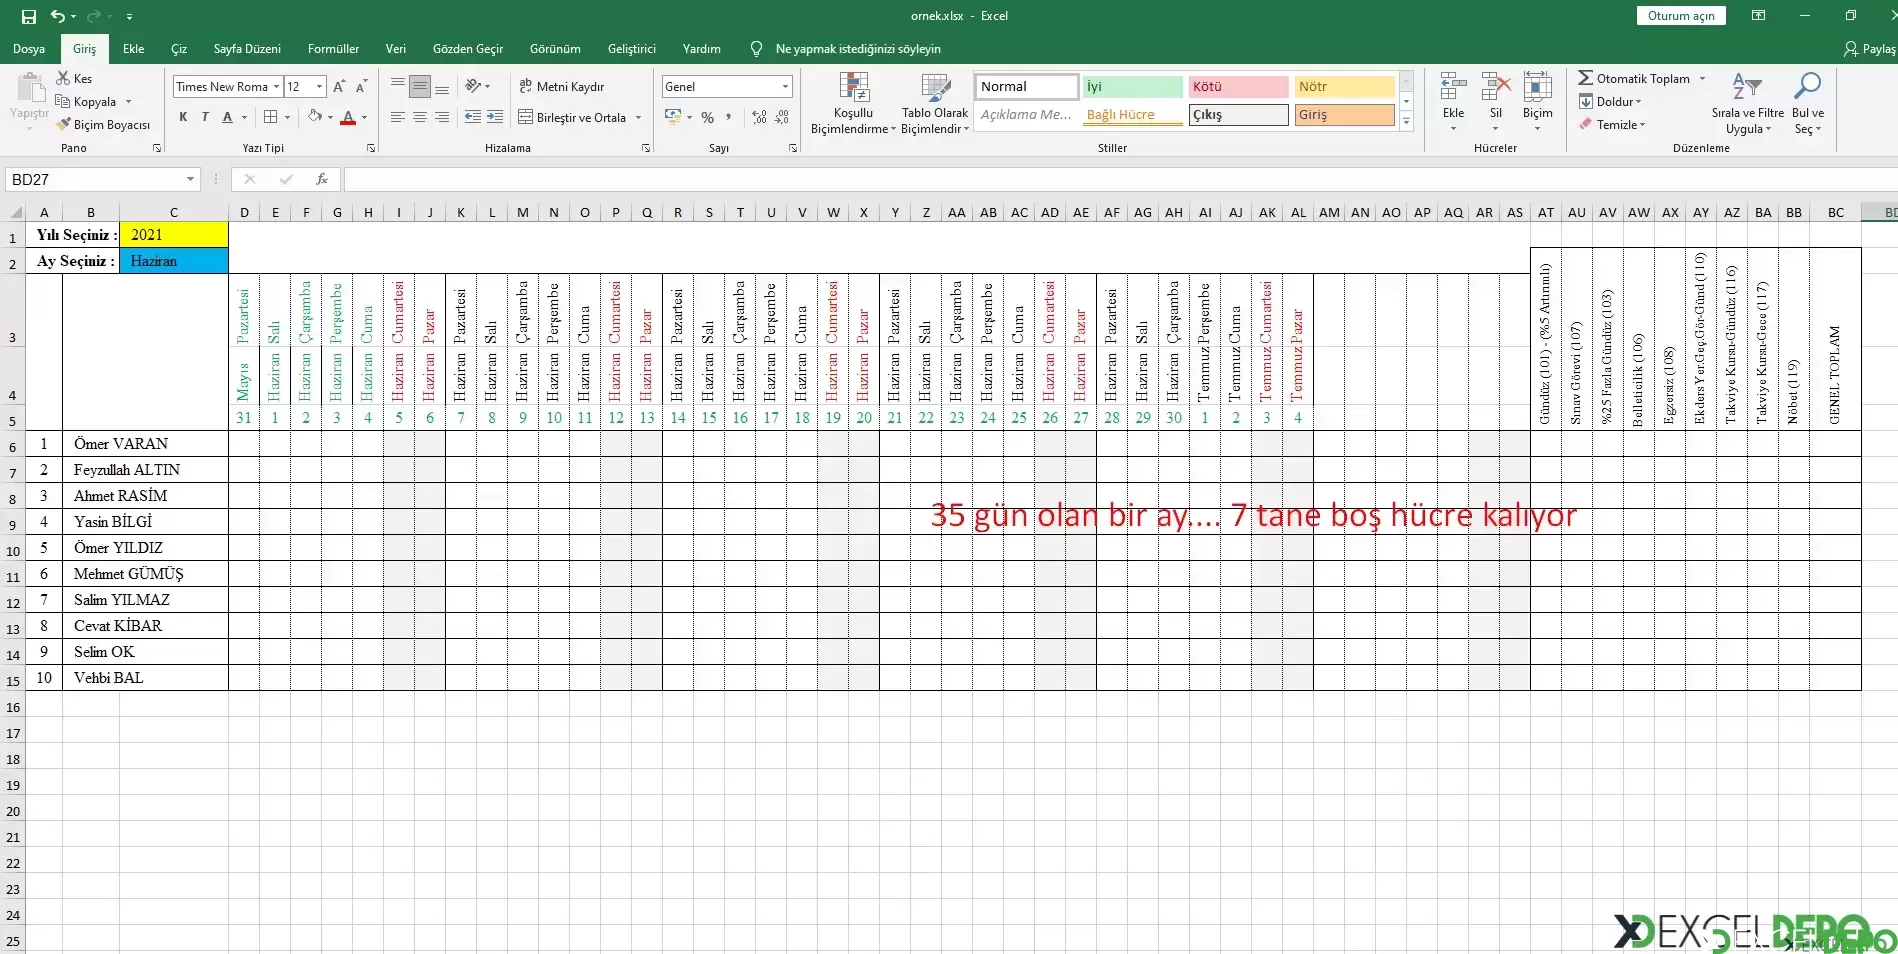Open Koşullu Biçimlendirme menu

pos(853,103)
